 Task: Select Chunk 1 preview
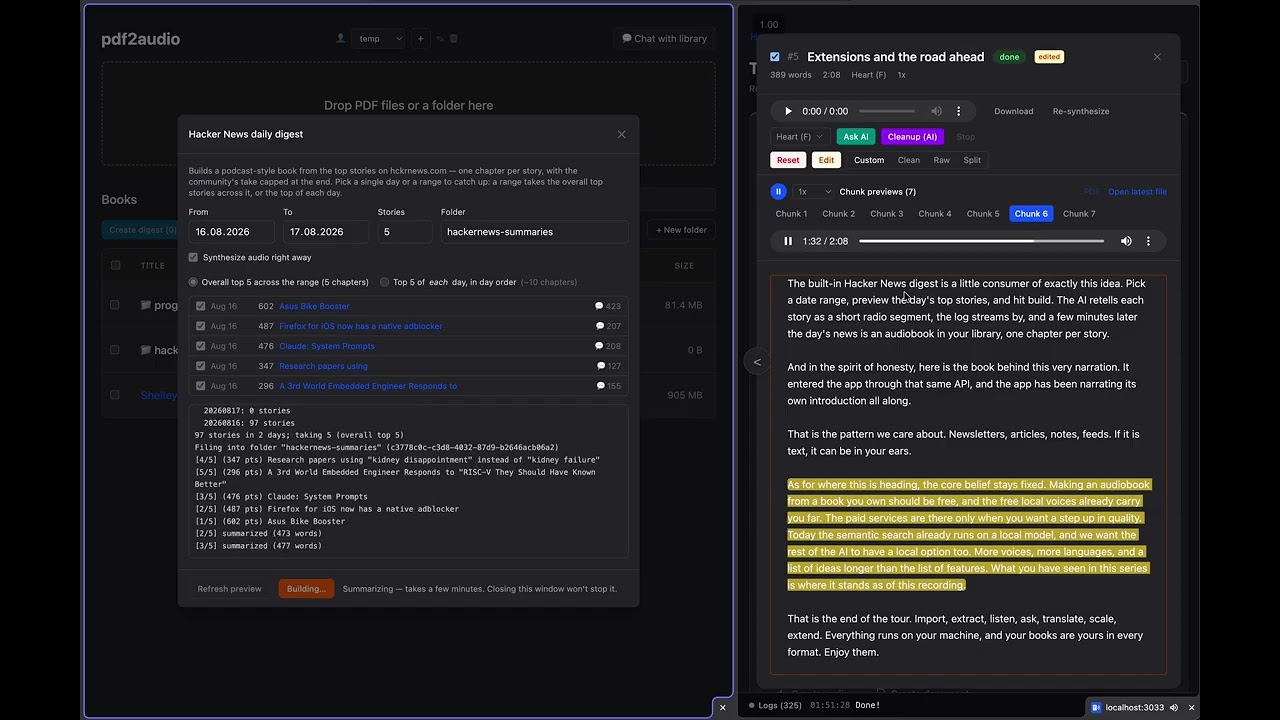click(791, 214)
